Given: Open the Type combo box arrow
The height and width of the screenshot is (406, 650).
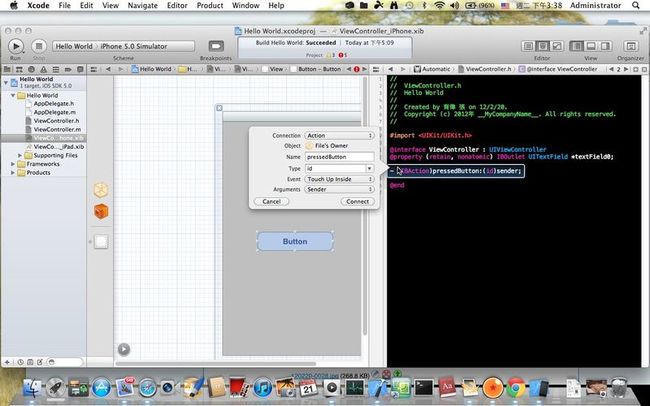Looking at the screenshot, I should point(369,169).
